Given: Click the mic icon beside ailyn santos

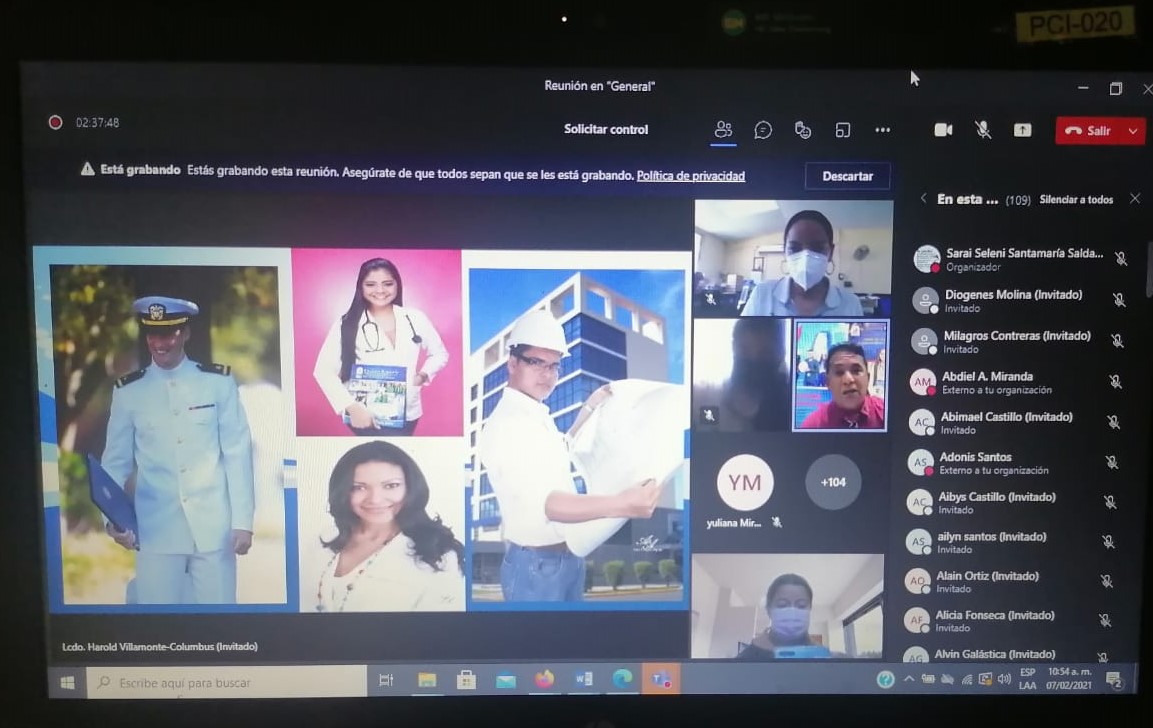Looking at the screenshot, I should coord(1108,542).
